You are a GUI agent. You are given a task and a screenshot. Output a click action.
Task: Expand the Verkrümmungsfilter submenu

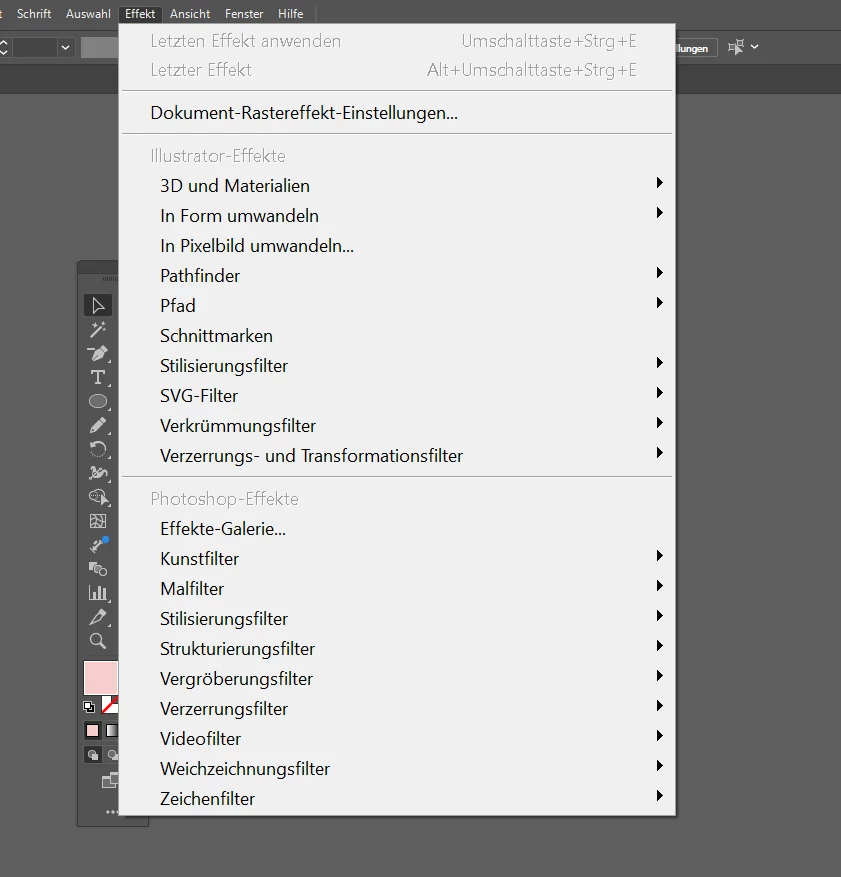pos(397,426)
